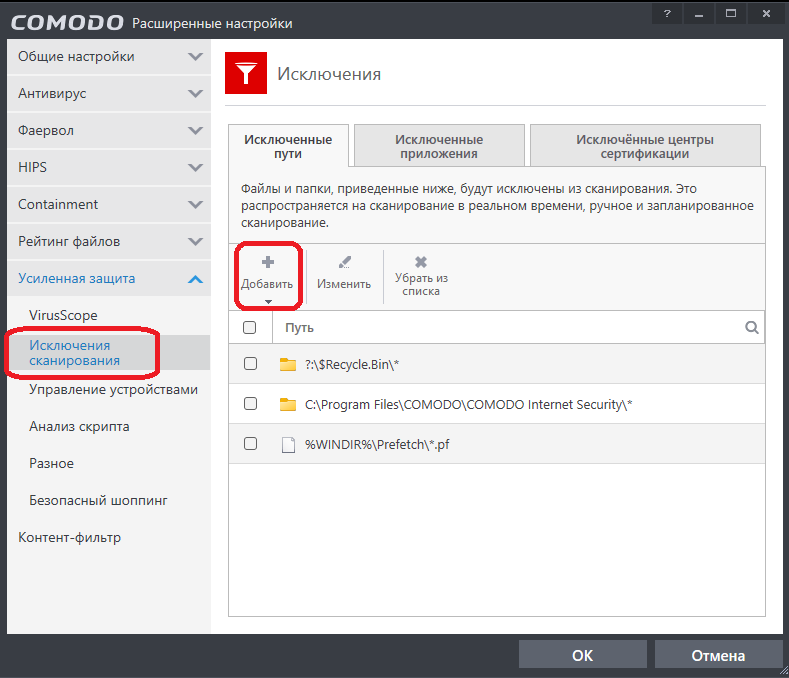
Task: Click Containment section label
Action: click(58, 204)
